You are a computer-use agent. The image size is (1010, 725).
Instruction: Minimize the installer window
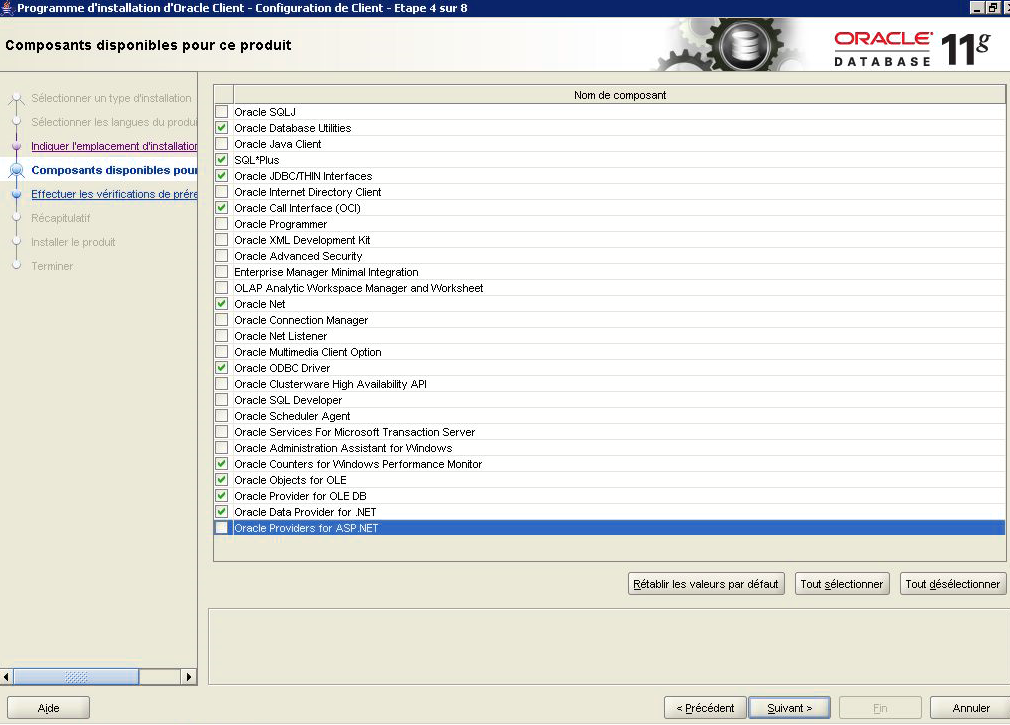(x=977, y=8)
